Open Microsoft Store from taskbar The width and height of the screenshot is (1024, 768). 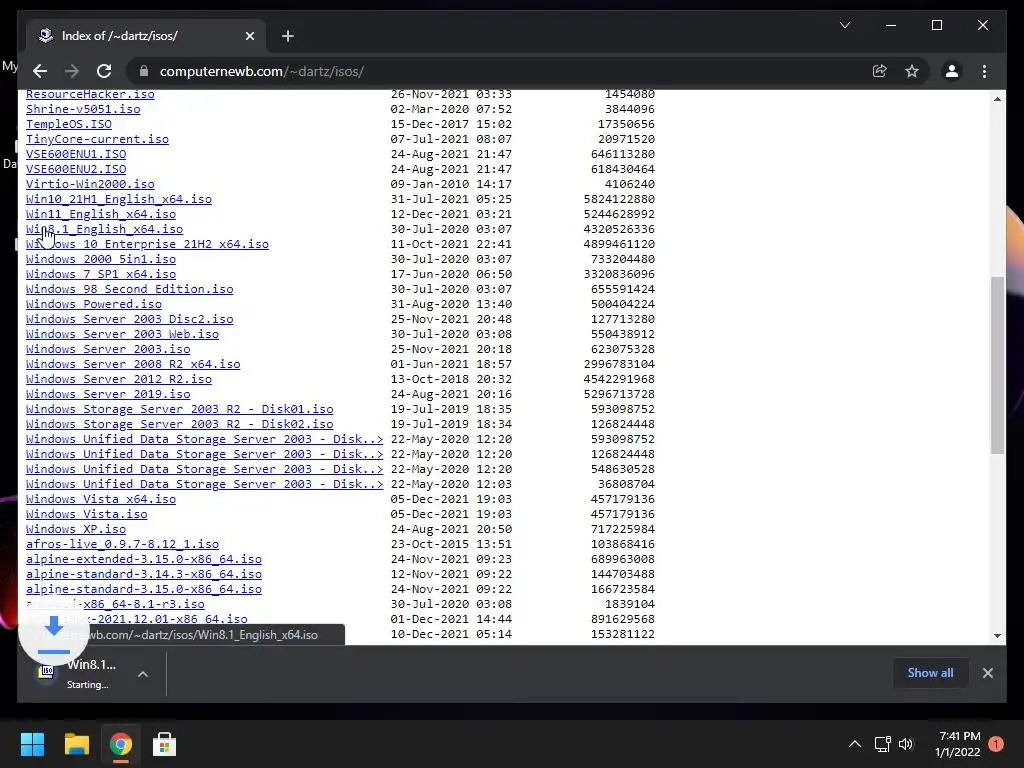pyautogui.click(x=165, y=744)
